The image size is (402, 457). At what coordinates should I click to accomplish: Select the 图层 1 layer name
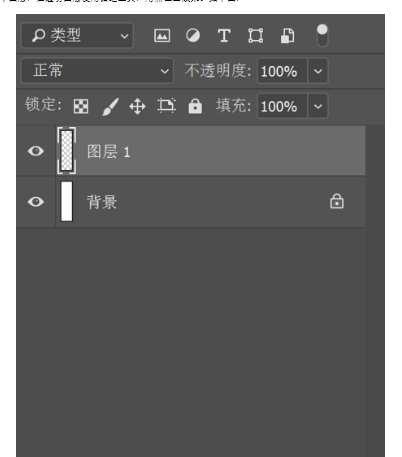109,152
